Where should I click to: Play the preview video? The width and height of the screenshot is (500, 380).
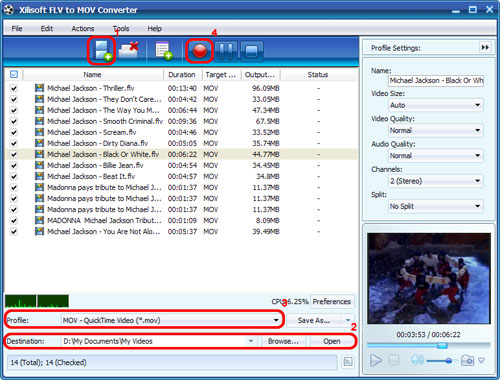pyautogui.click(x=376, y=360)
